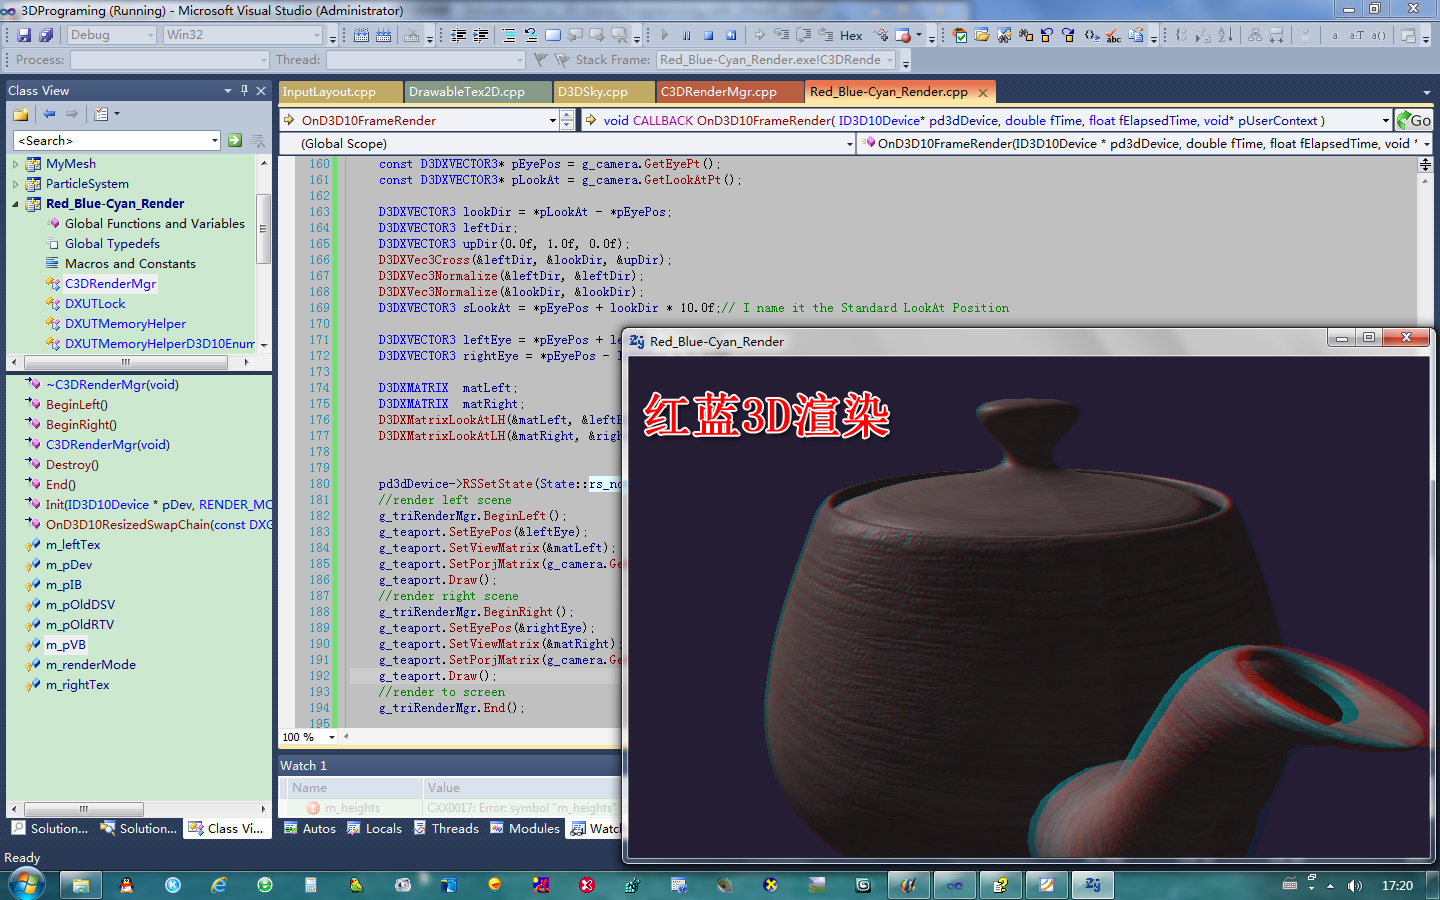Click the Save All toolbar icon
The height and width of the screenshot is (900, 1440).
(x=46, y=35)
